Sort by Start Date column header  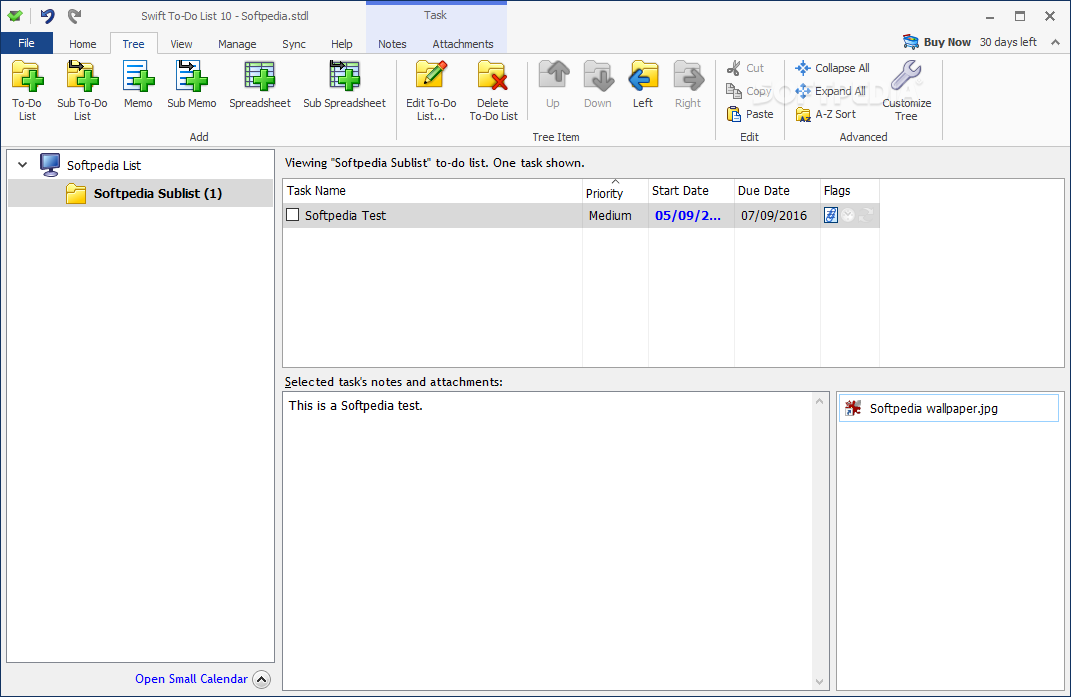pos(691,191)
